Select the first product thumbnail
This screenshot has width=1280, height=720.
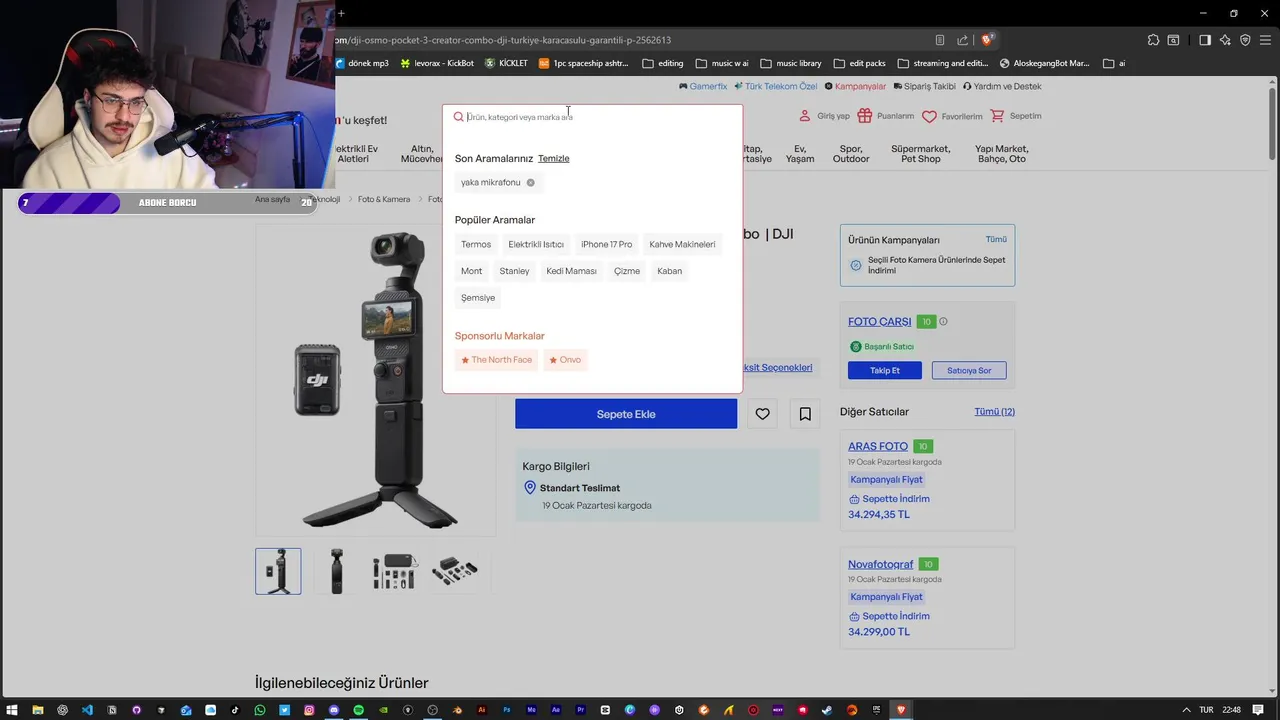tap(278, 571)
